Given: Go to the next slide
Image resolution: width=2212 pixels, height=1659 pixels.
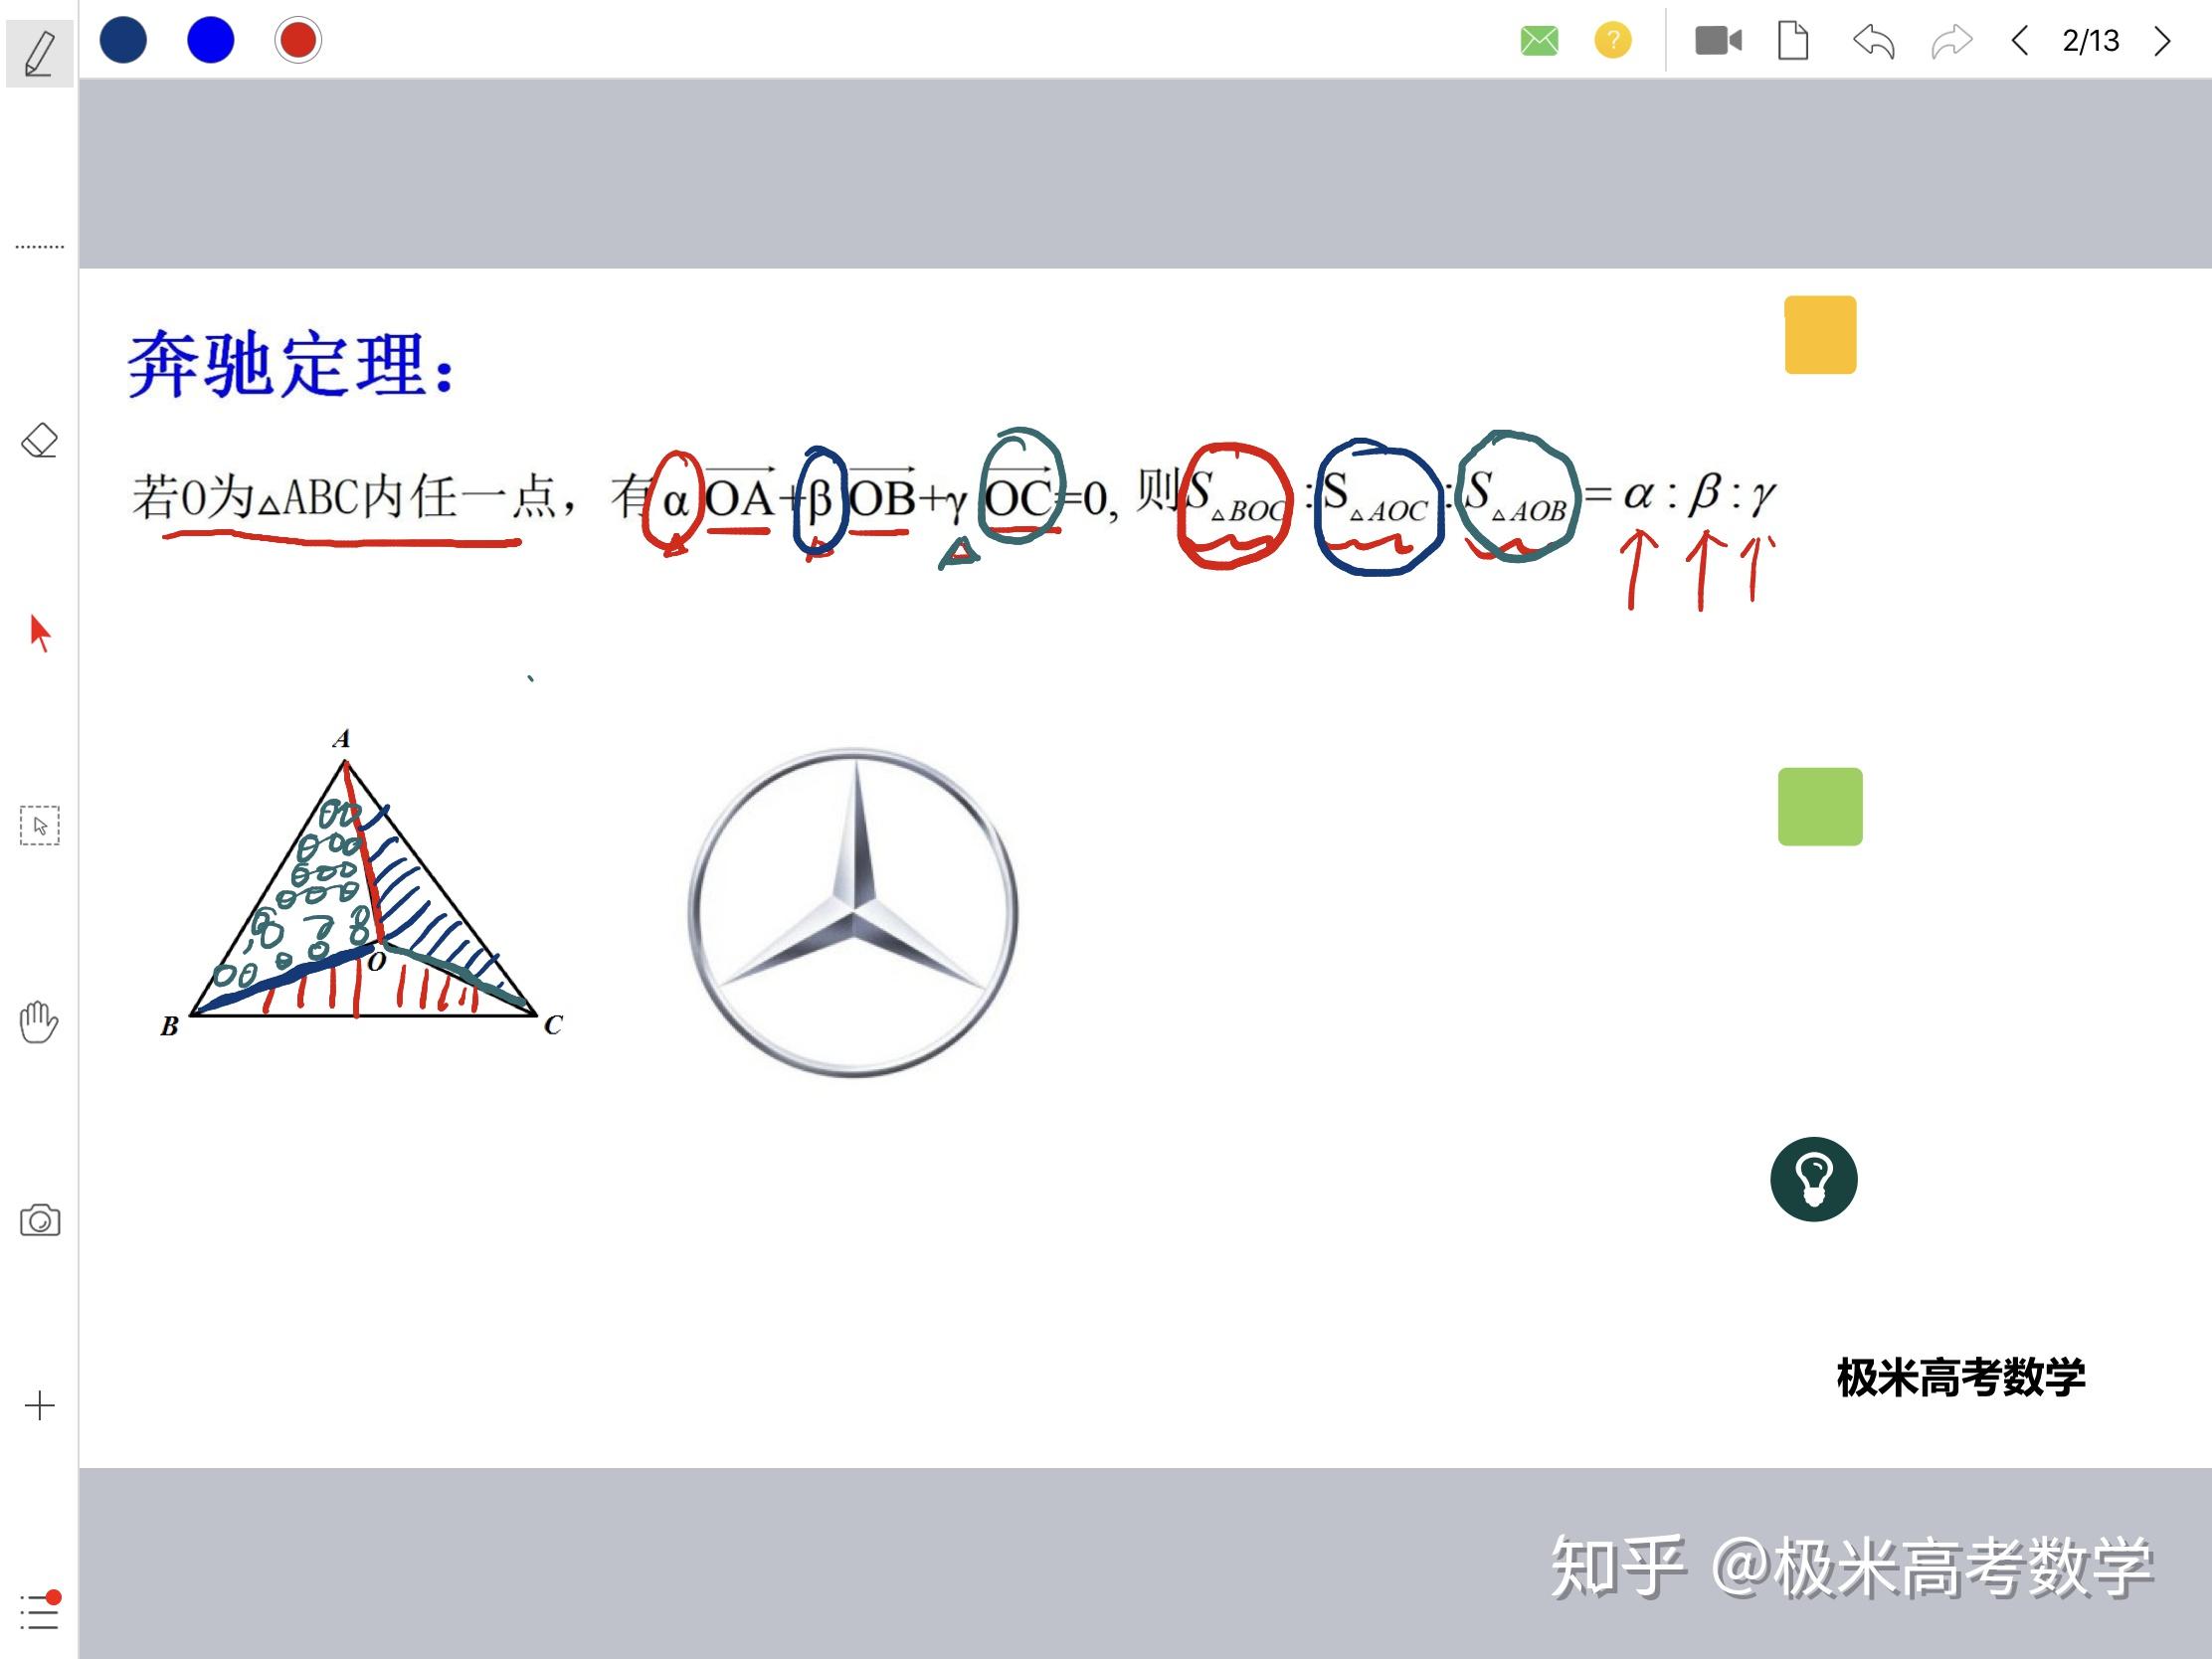Looking at the screenshot, I should [2163, 42].
